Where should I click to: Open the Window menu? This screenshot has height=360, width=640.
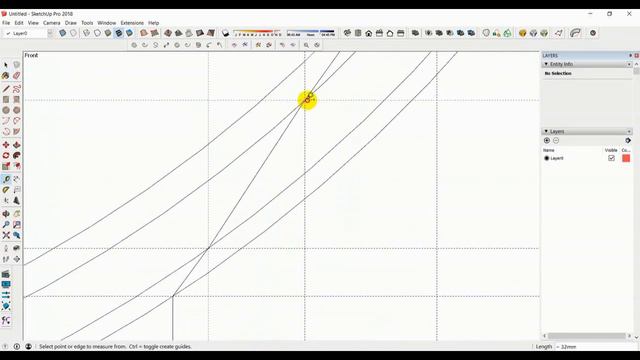click(x=107, y=23)
